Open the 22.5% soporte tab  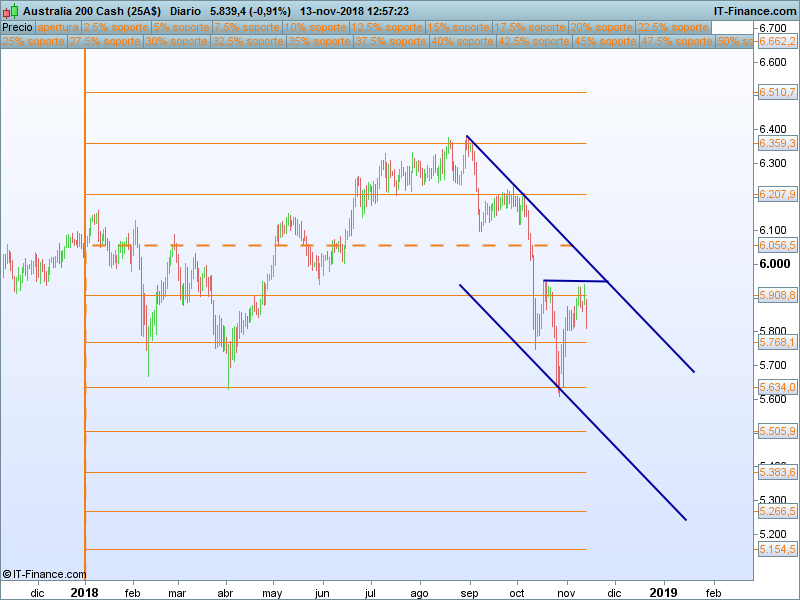coord(672,28)
